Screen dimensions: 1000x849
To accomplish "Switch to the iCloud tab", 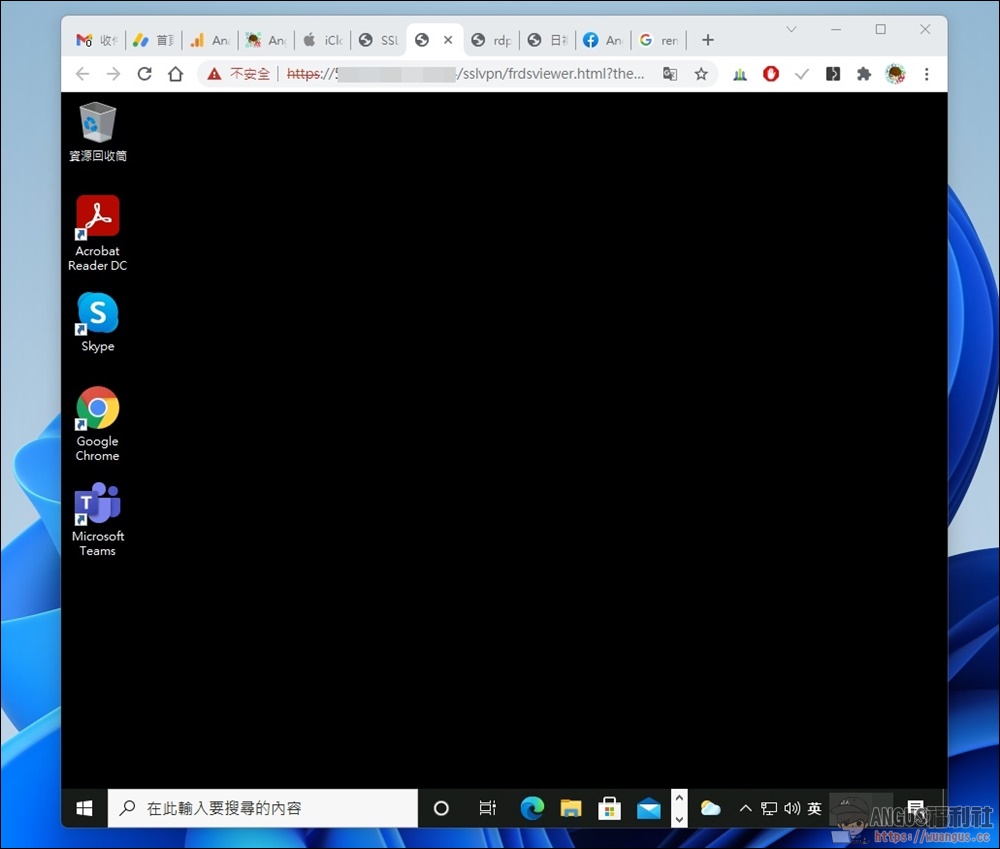I will pyautogui.click(x=322, y=40).
